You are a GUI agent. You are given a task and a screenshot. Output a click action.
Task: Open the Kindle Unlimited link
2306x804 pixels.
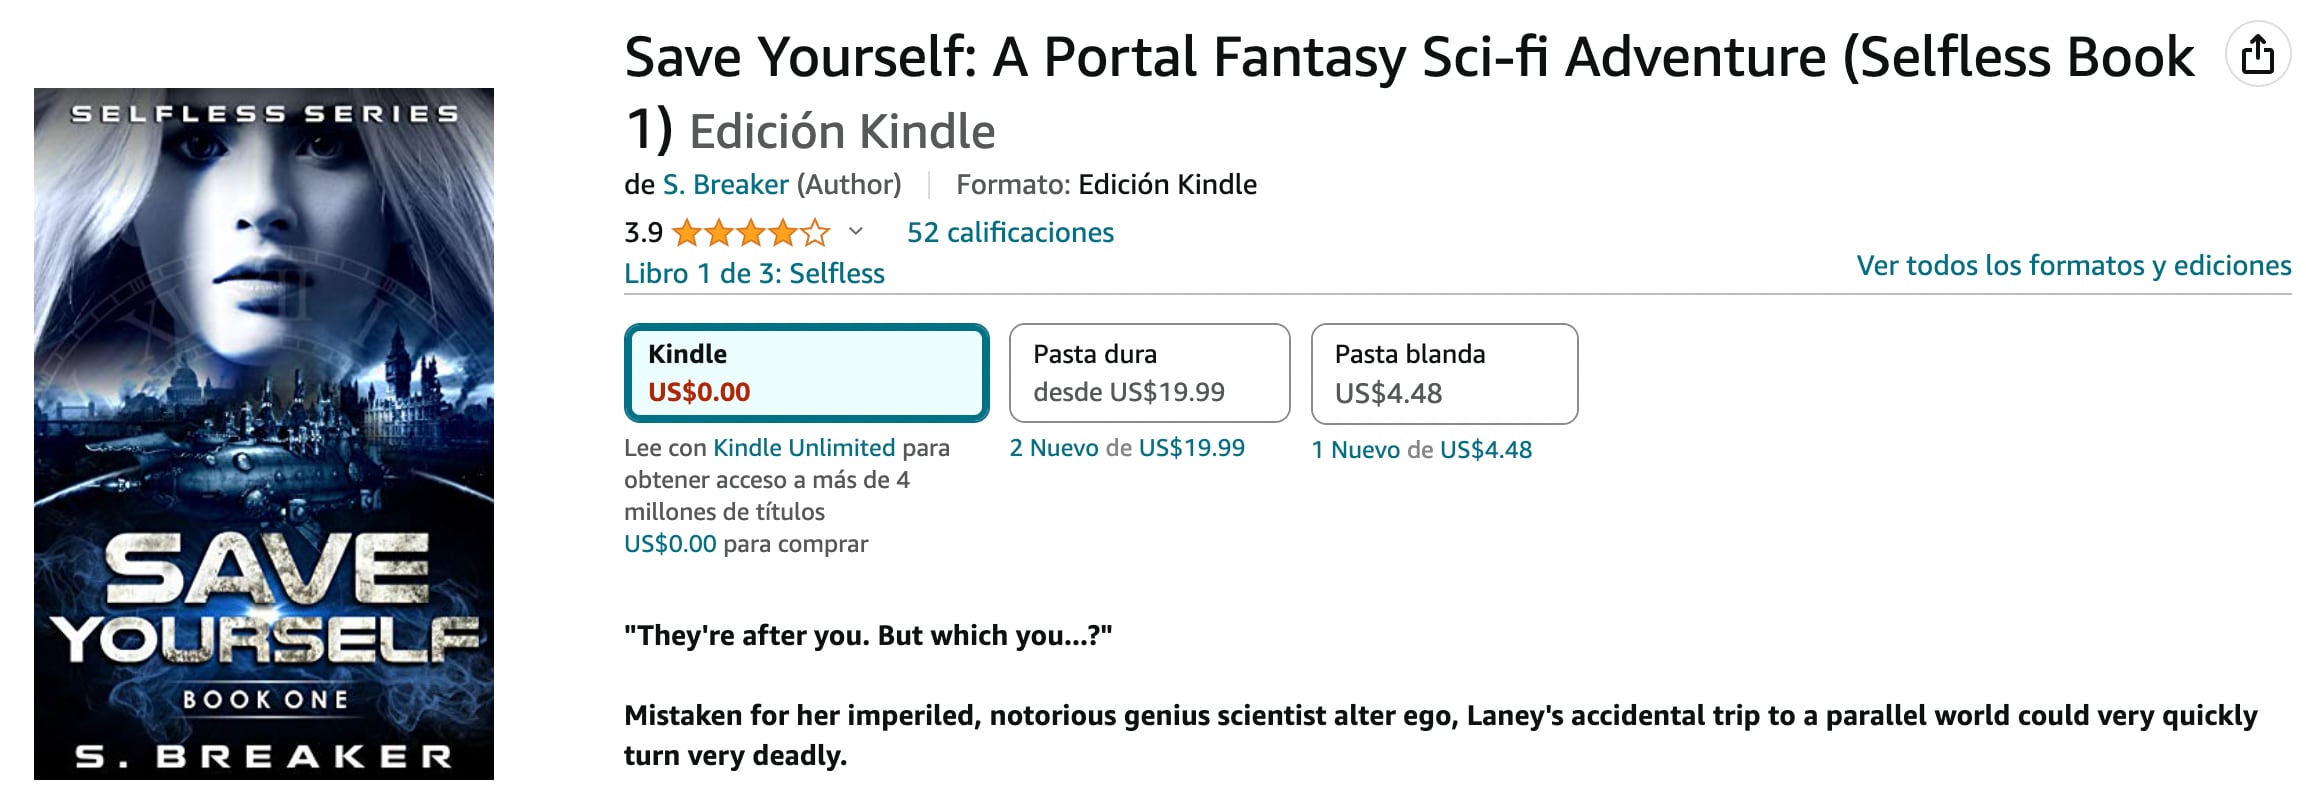(803, 448)
